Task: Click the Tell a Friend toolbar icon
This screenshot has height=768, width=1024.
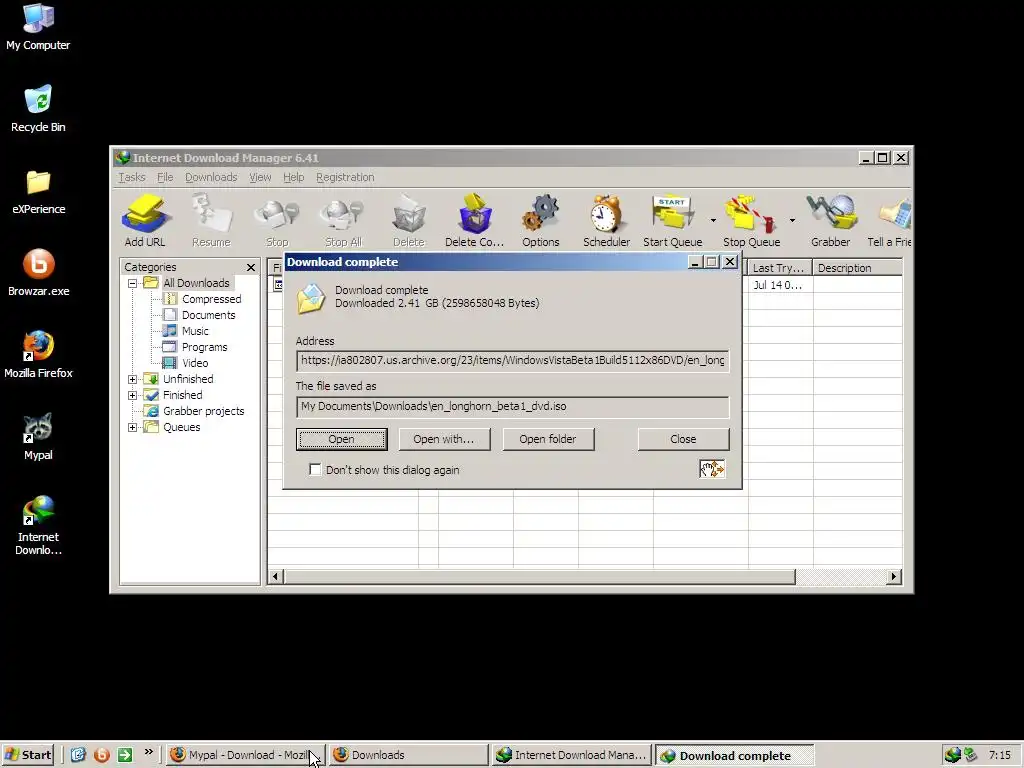Action: pos(889,220)
